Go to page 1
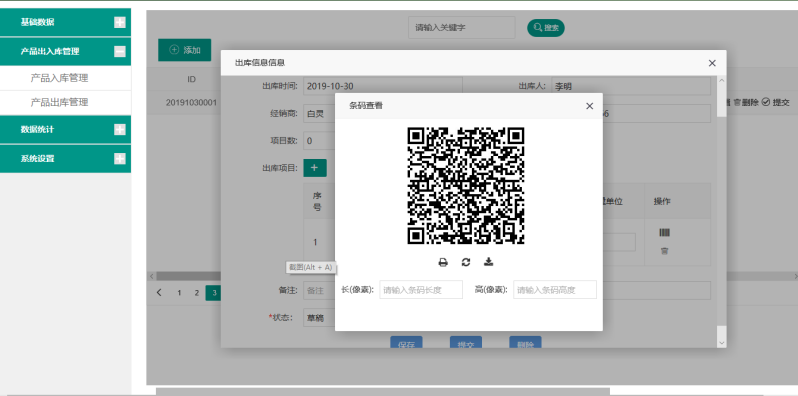The width and height of the screenshot is (798, 396). pyautogui.click(x=179, y=293)
